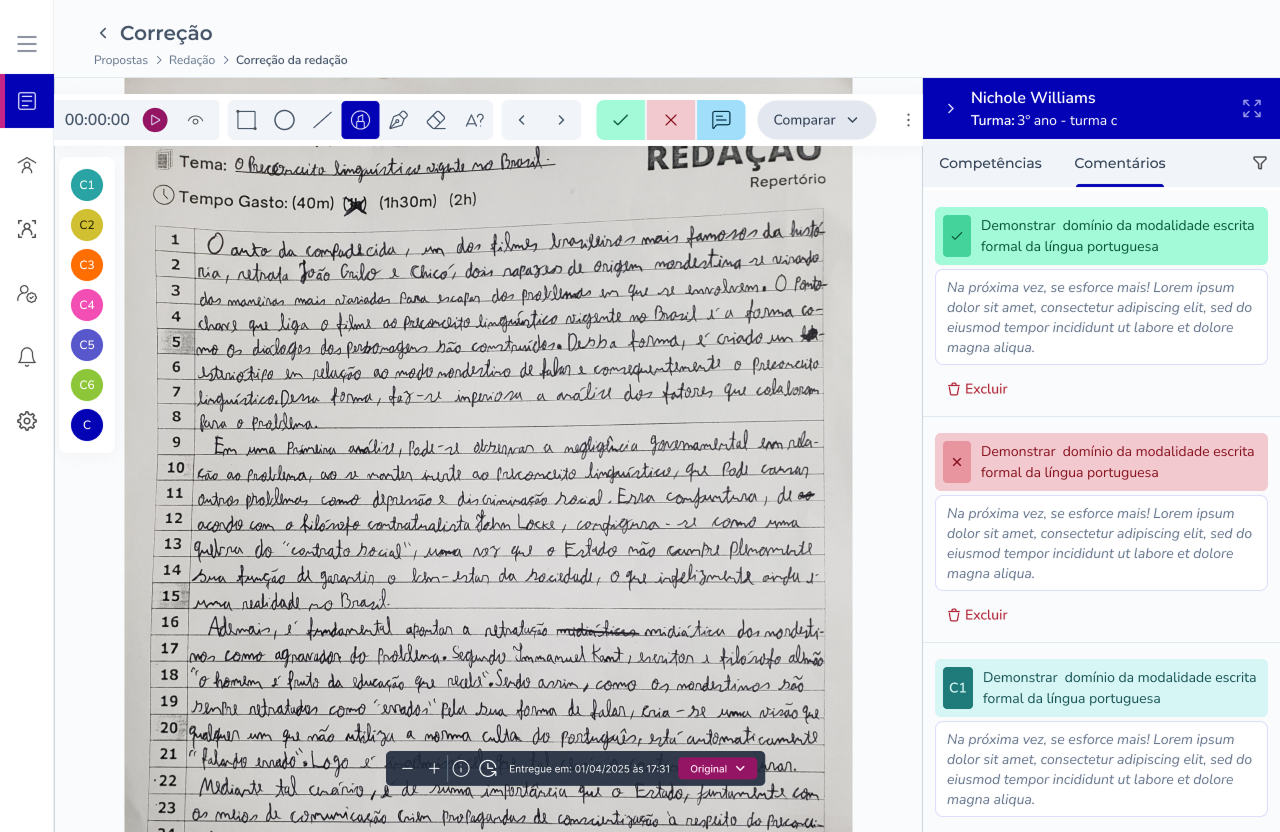Viewport: 1280px width, 832px height.
Task: Select the pen annotation tool
Action: tap(398, 120)
